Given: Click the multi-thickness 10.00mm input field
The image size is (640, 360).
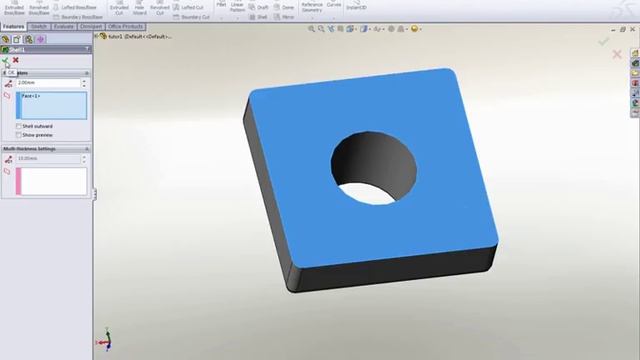Looking at the screenshot, I should (x=48, y=158).
